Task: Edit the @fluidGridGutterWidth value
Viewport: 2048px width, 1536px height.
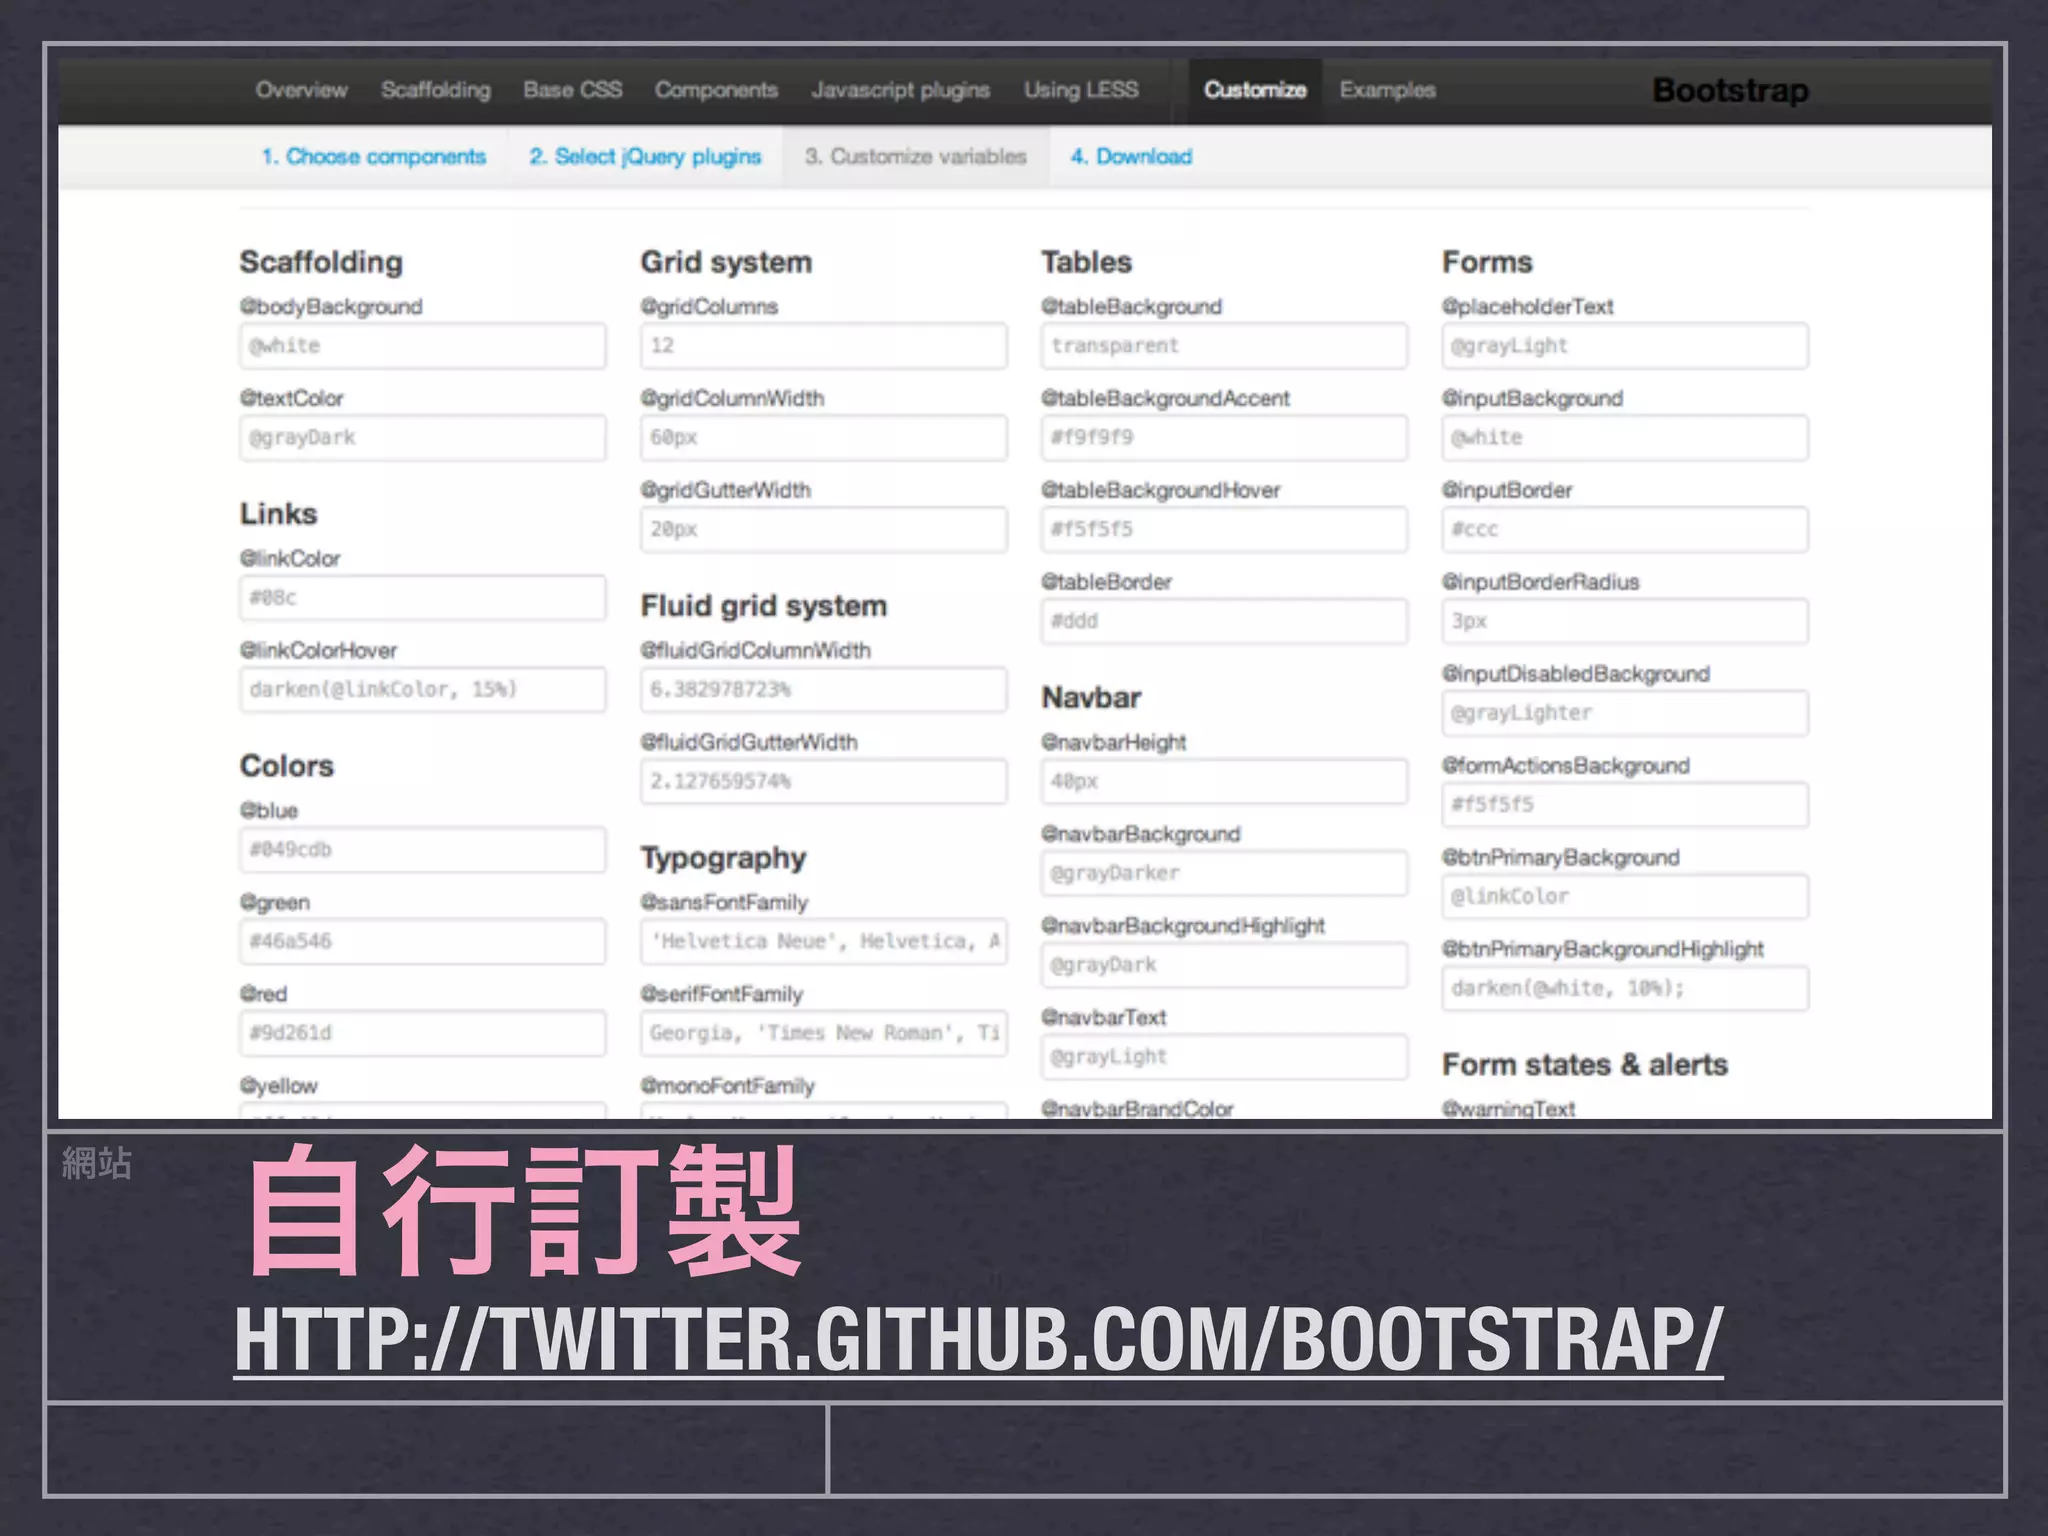Action: pyautogui.click(x=824, y=782)
